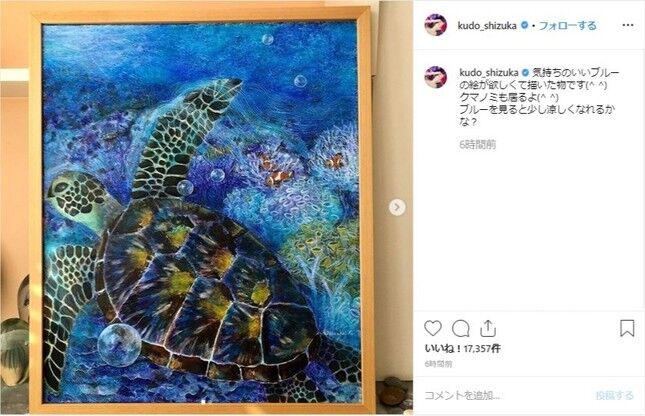Share the post with upload icon
Viewport: 645px width, 416px height.
coord(487,328)
